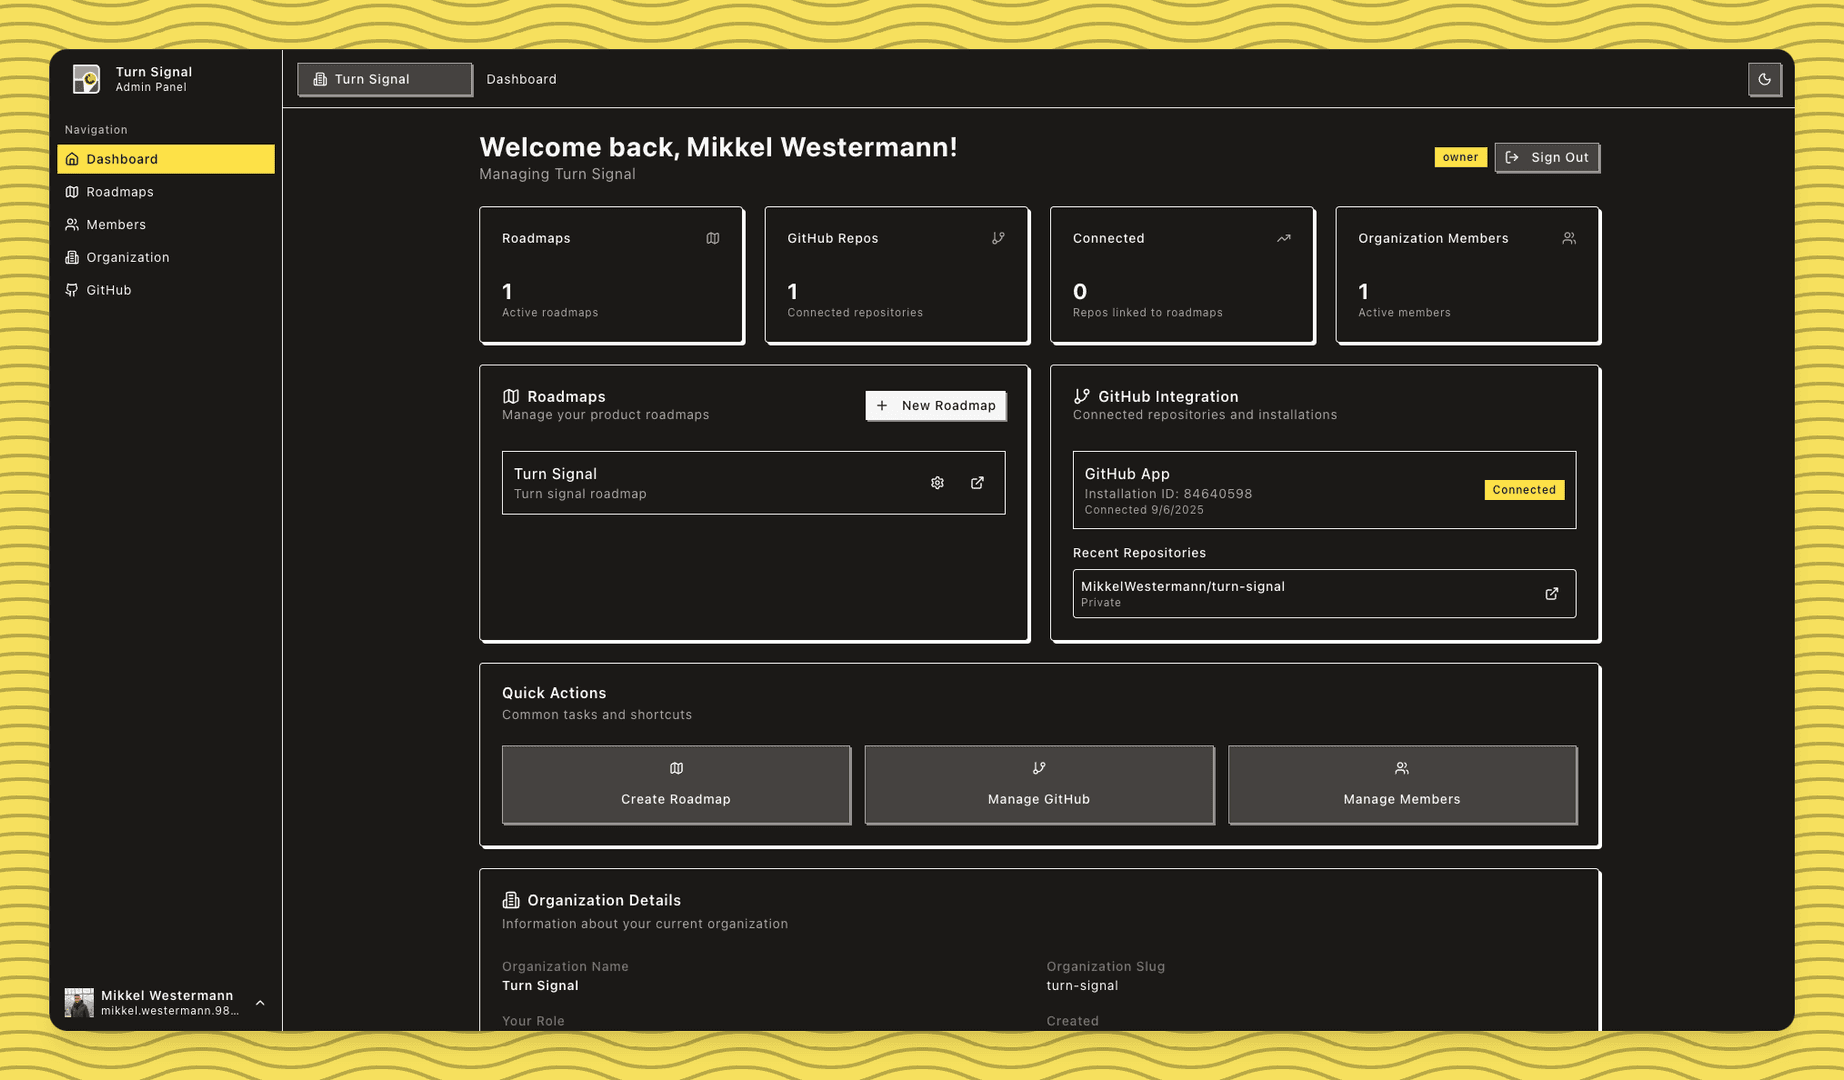Open settings gear for Turn Signal roadmap

[937, 483]
